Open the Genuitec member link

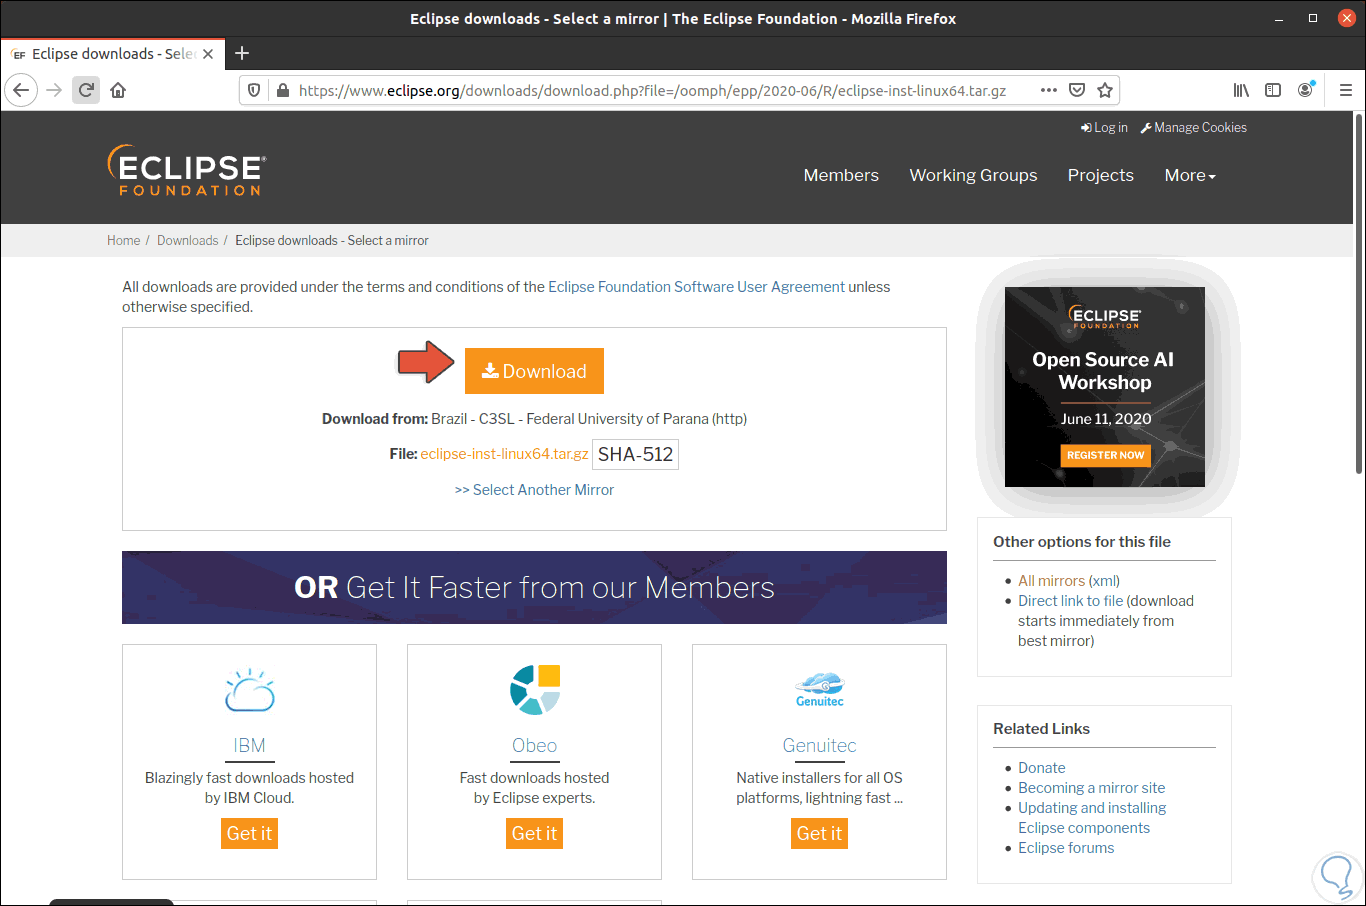click(820, 746)
